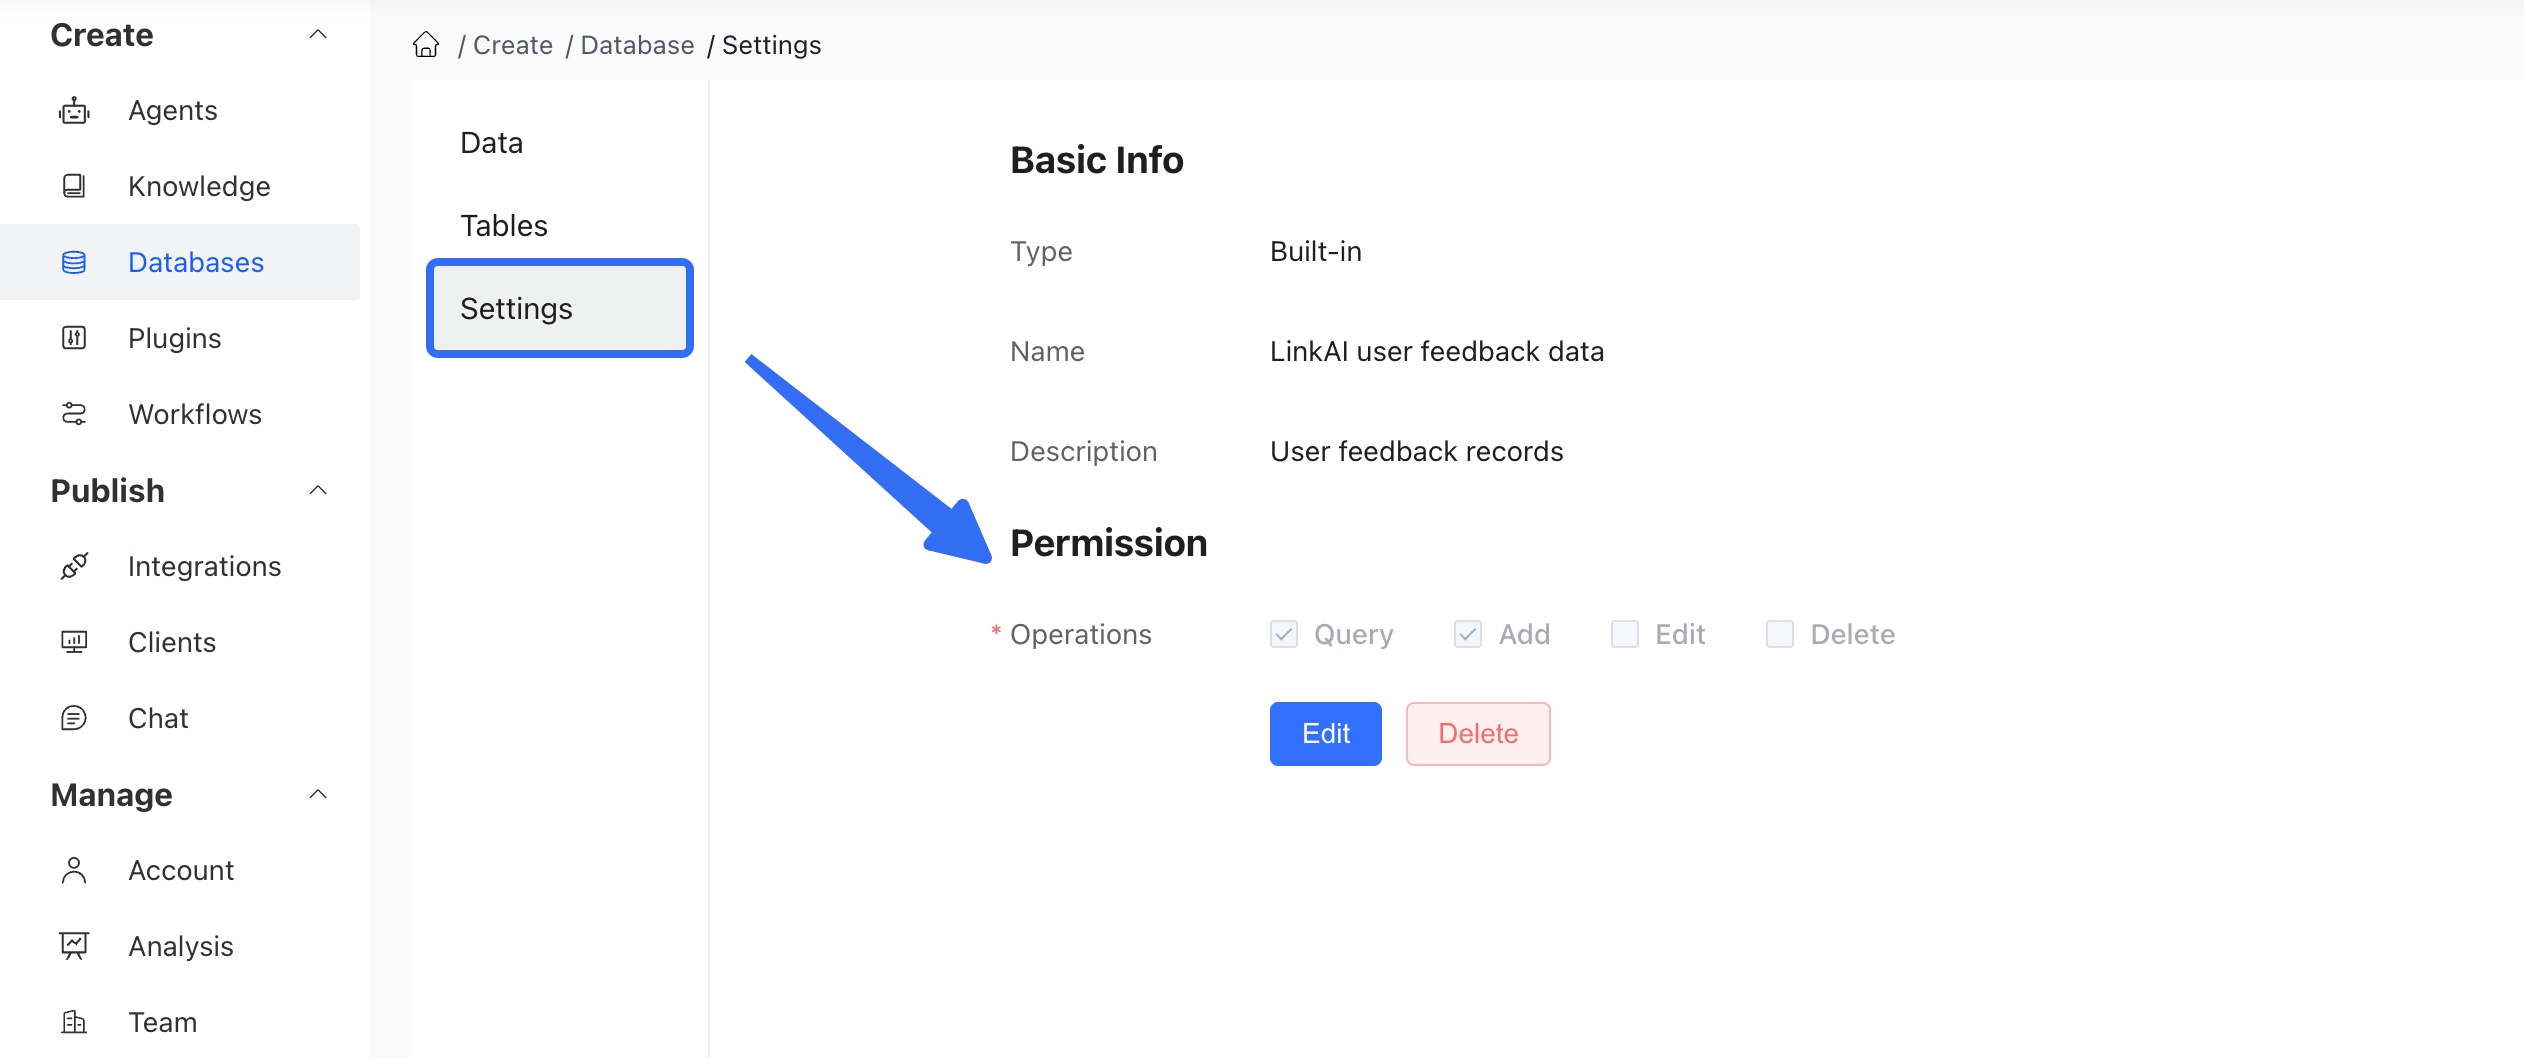Check the Delete operation checkbox
The height and width of the screenshot is (1058, 2524).
(x=1780, y=634)
